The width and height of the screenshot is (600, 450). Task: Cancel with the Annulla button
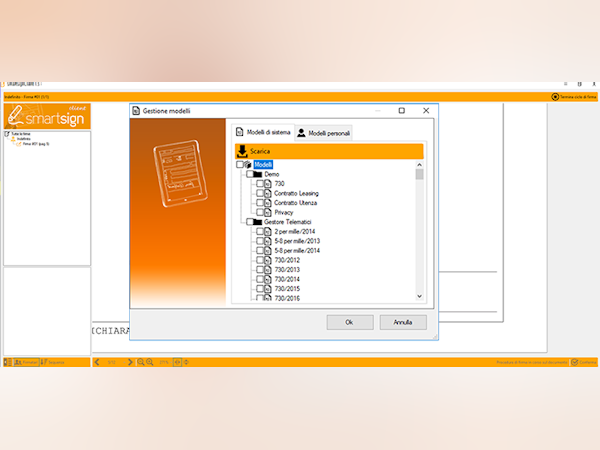coord(403,322)
